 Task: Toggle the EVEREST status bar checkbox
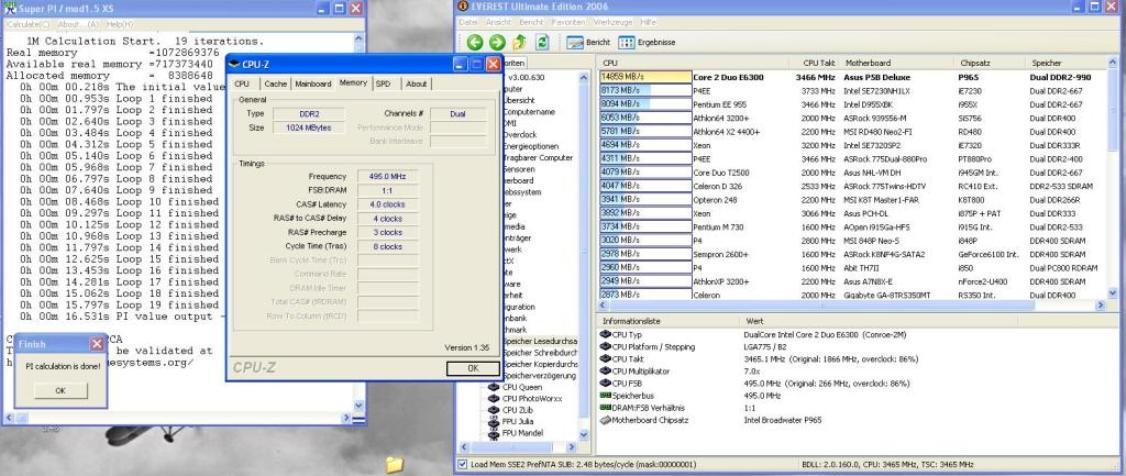coord(462,465)
